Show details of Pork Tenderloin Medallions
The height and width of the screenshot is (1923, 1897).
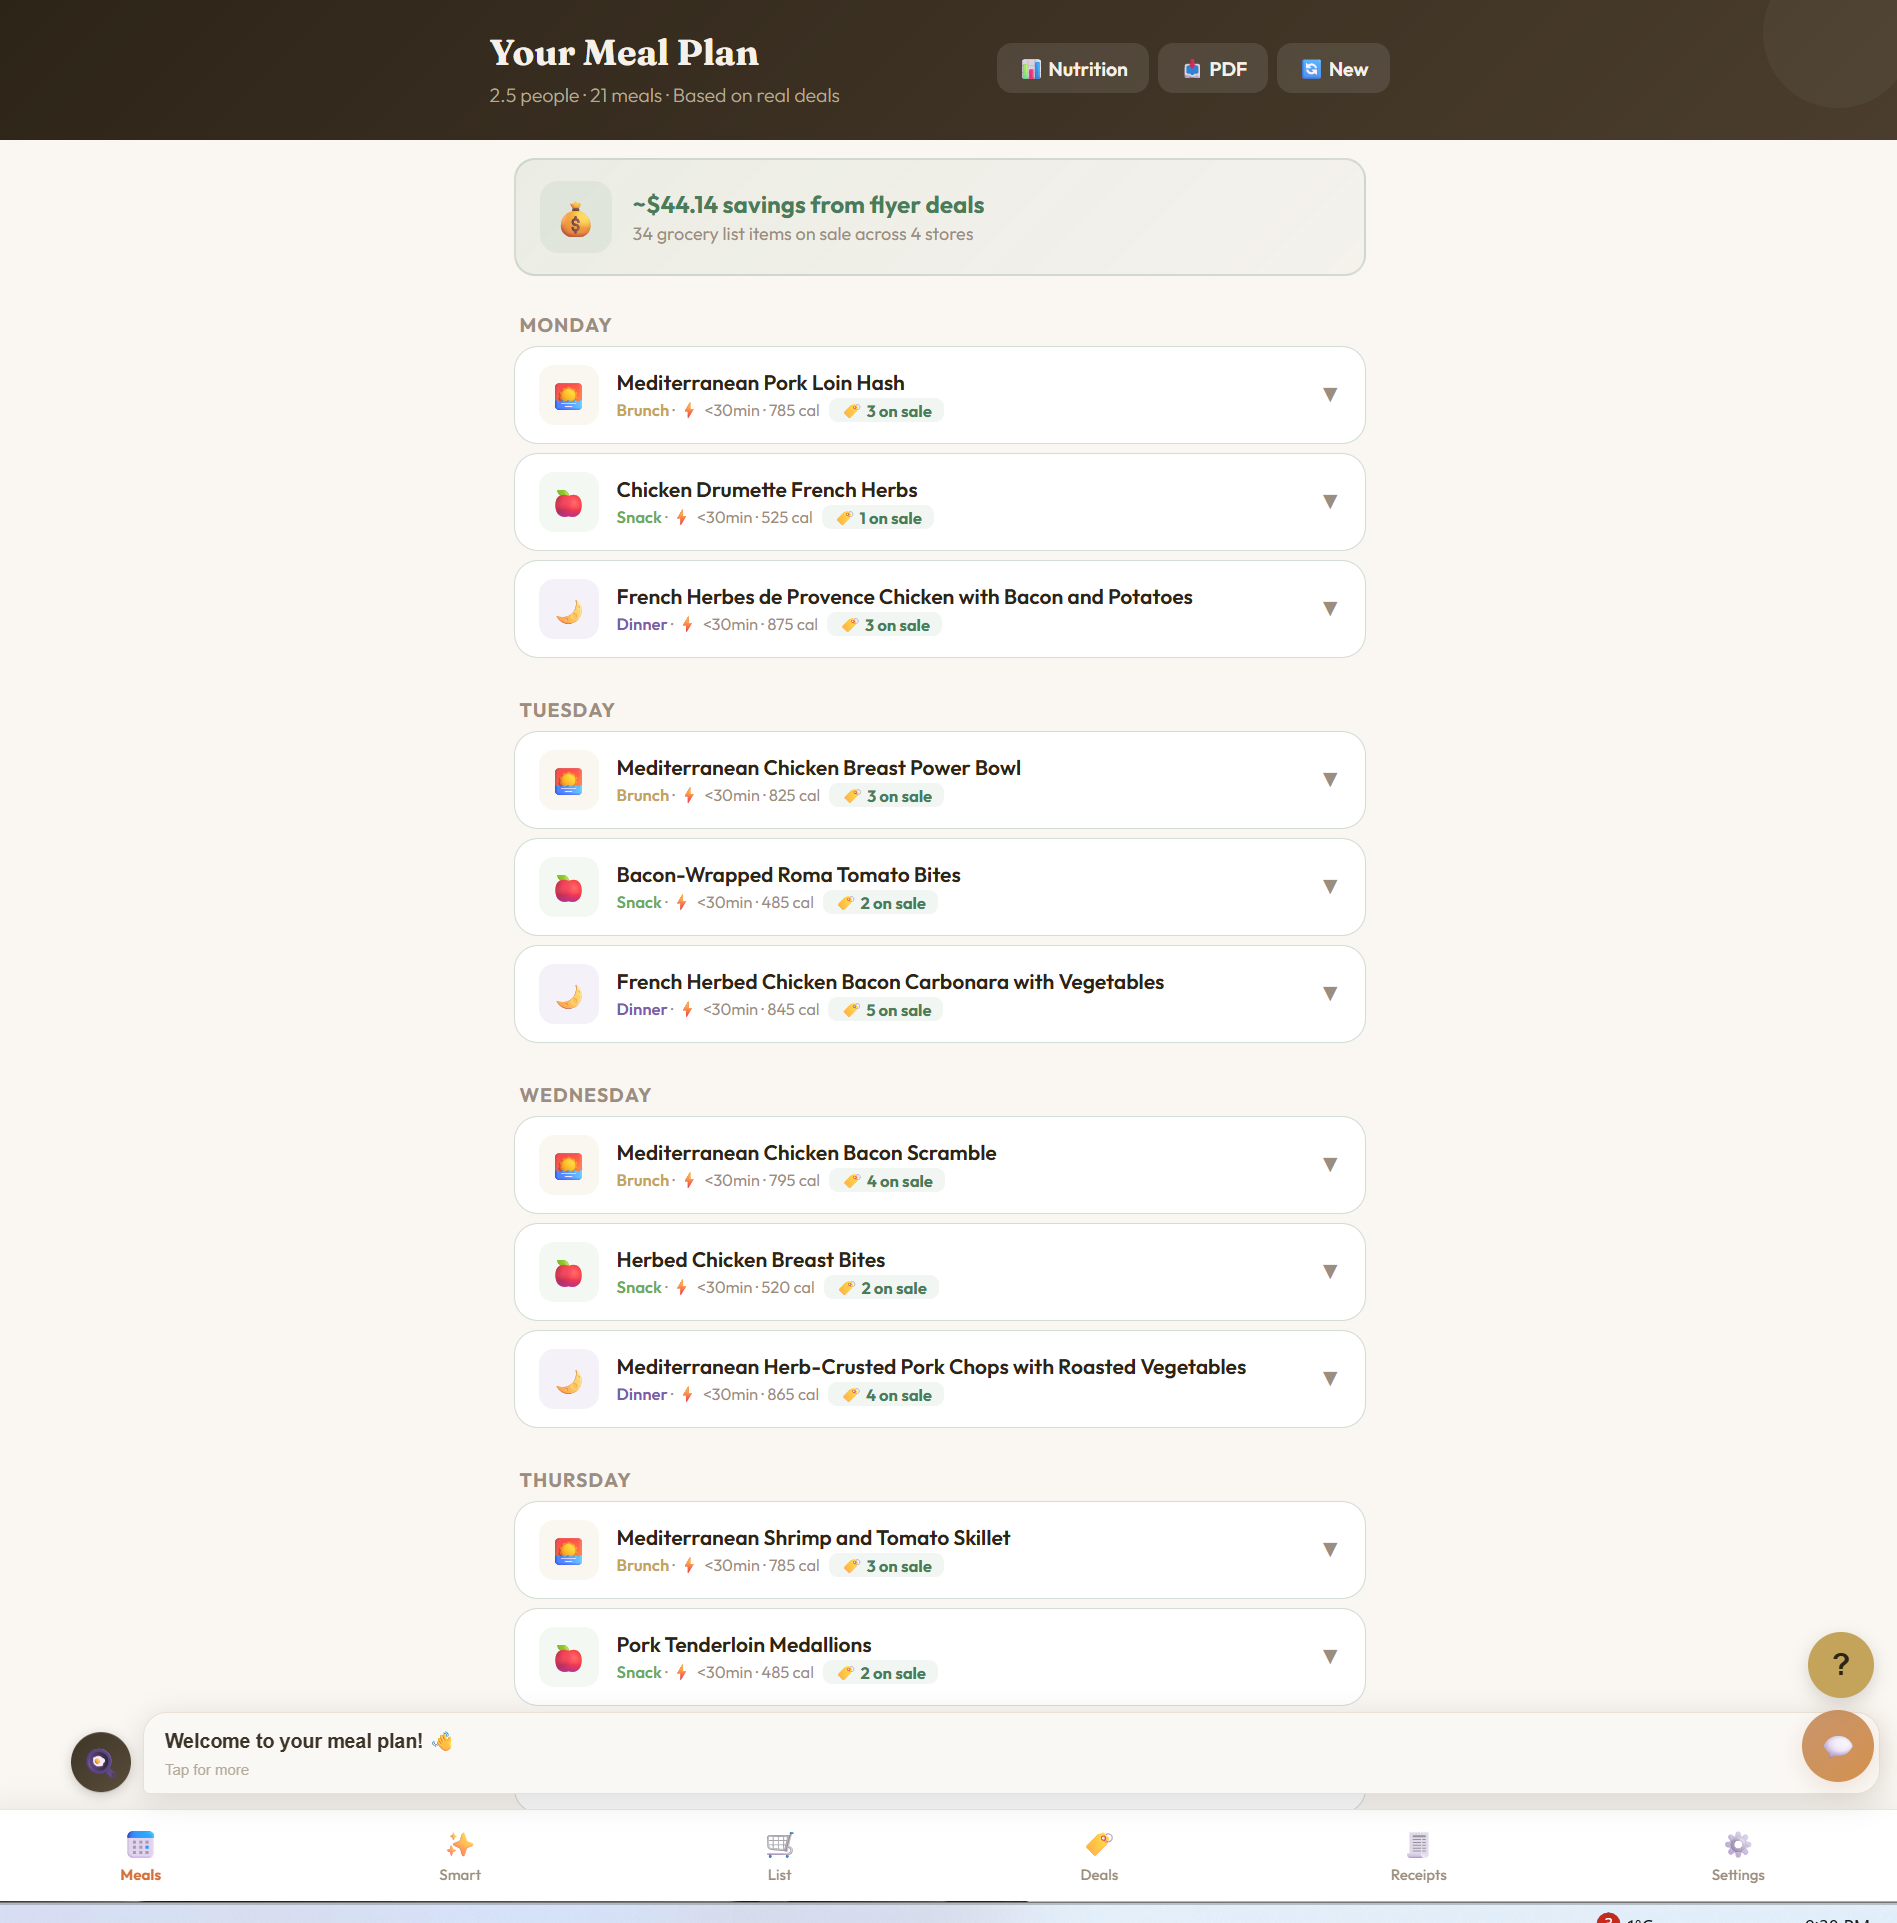(1330, 1656)
